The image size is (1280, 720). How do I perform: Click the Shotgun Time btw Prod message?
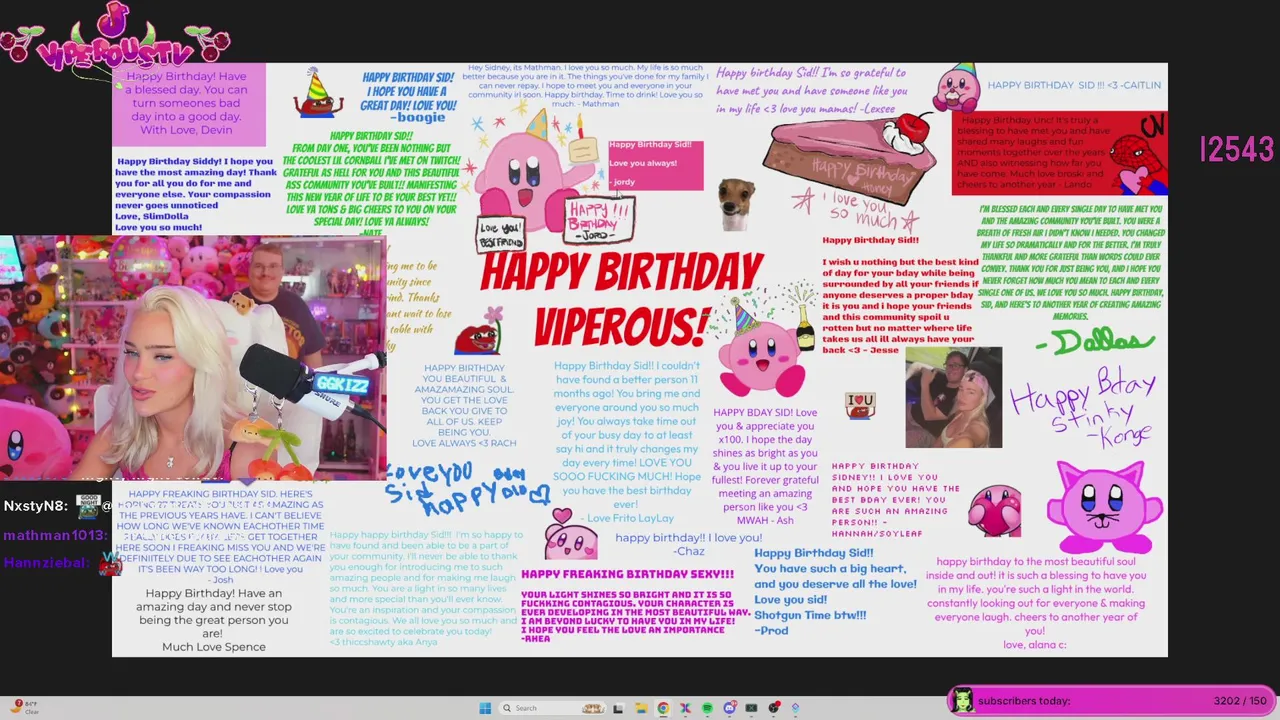pos(834,591)
